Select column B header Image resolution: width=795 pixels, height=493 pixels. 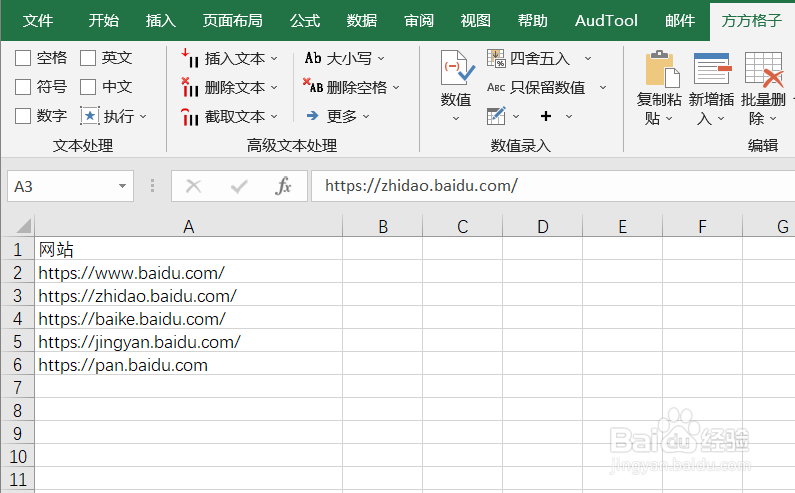tap(383, 226)
